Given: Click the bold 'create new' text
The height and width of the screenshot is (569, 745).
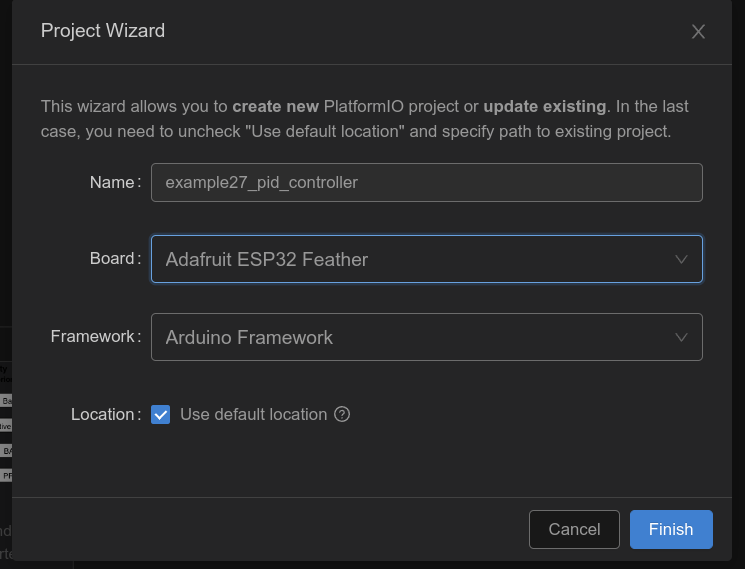Looking at the screenshot, I should point(275,106).
